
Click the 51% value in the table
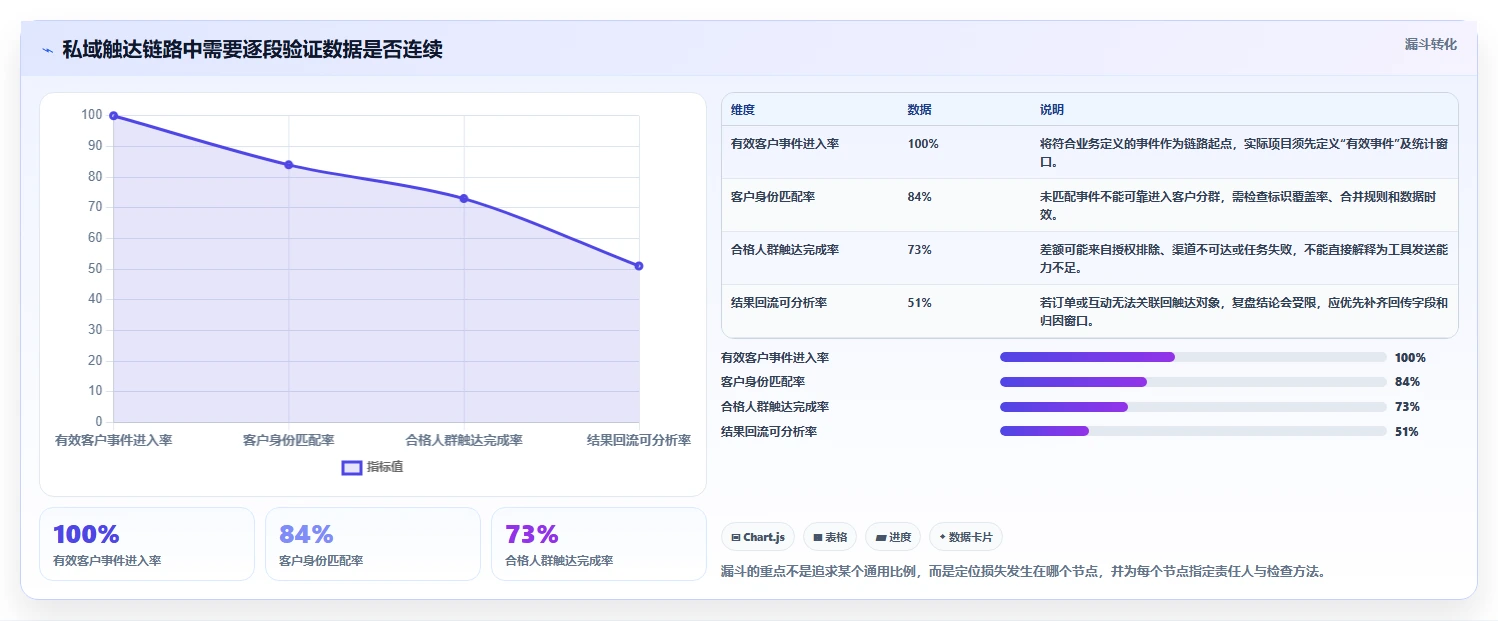[x=920, y=303]
